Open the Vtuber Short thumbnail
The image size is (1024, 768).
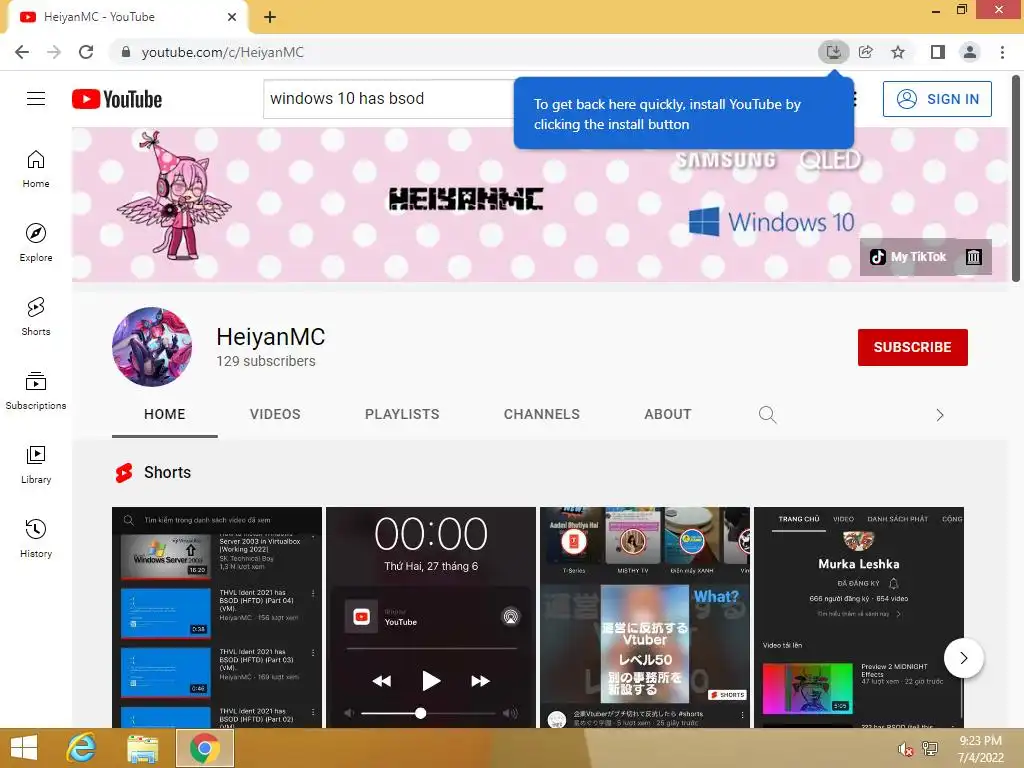pos(645,617)
